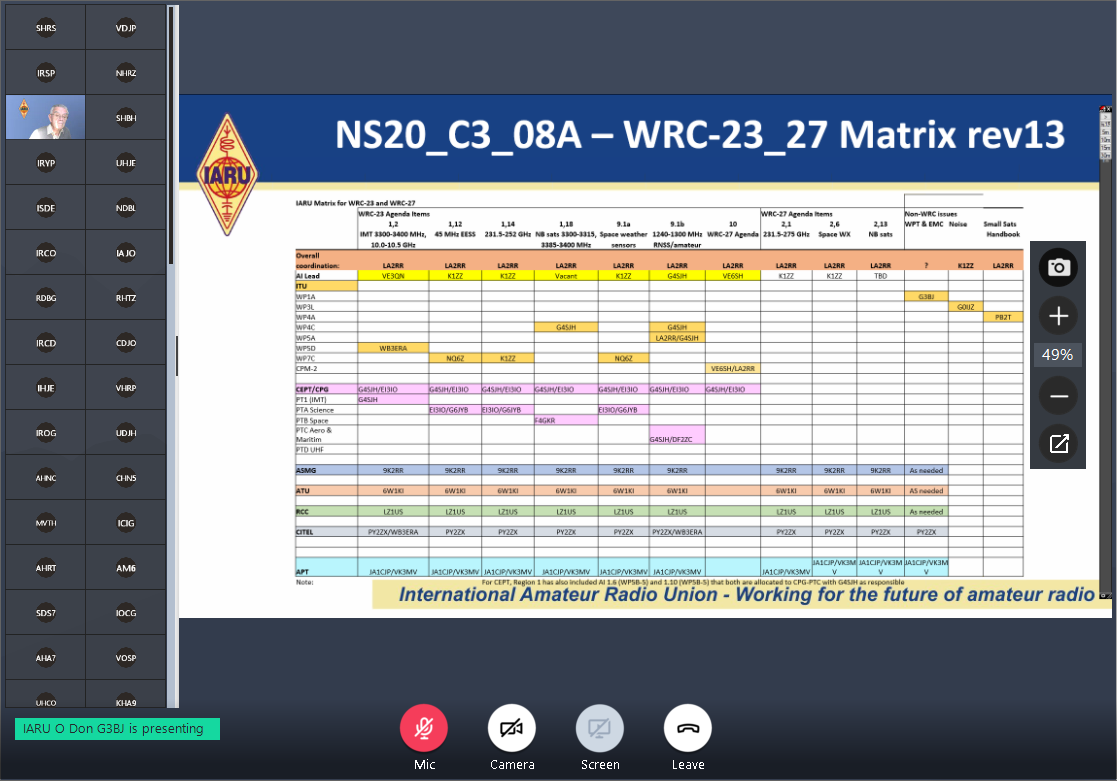
Task: Select participant AHRT avatar
Action: [x=46, y=568]
